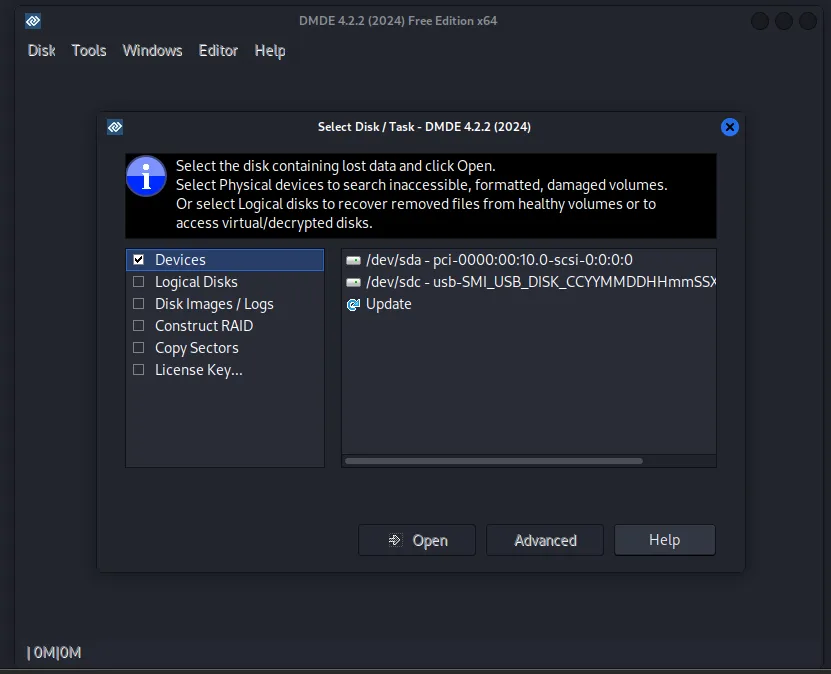Open the Tools menu

point(89,50)
